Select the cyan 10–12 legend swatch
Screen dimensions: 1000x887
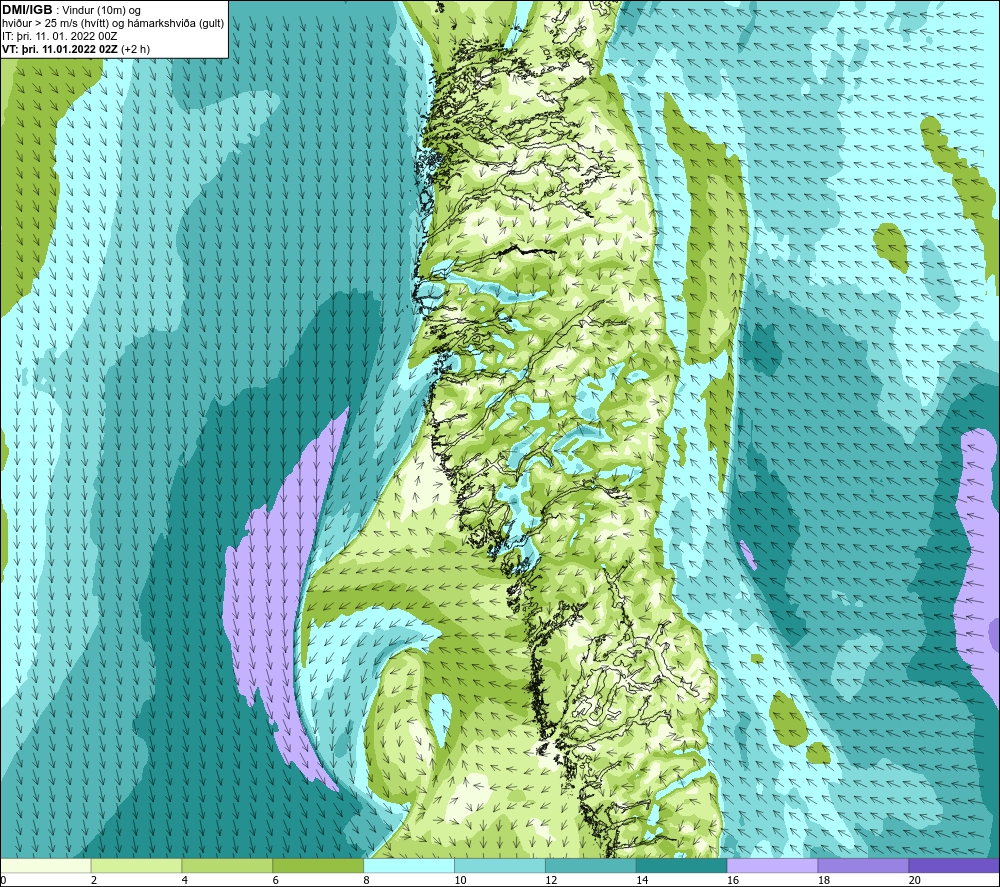click(500, 865)
